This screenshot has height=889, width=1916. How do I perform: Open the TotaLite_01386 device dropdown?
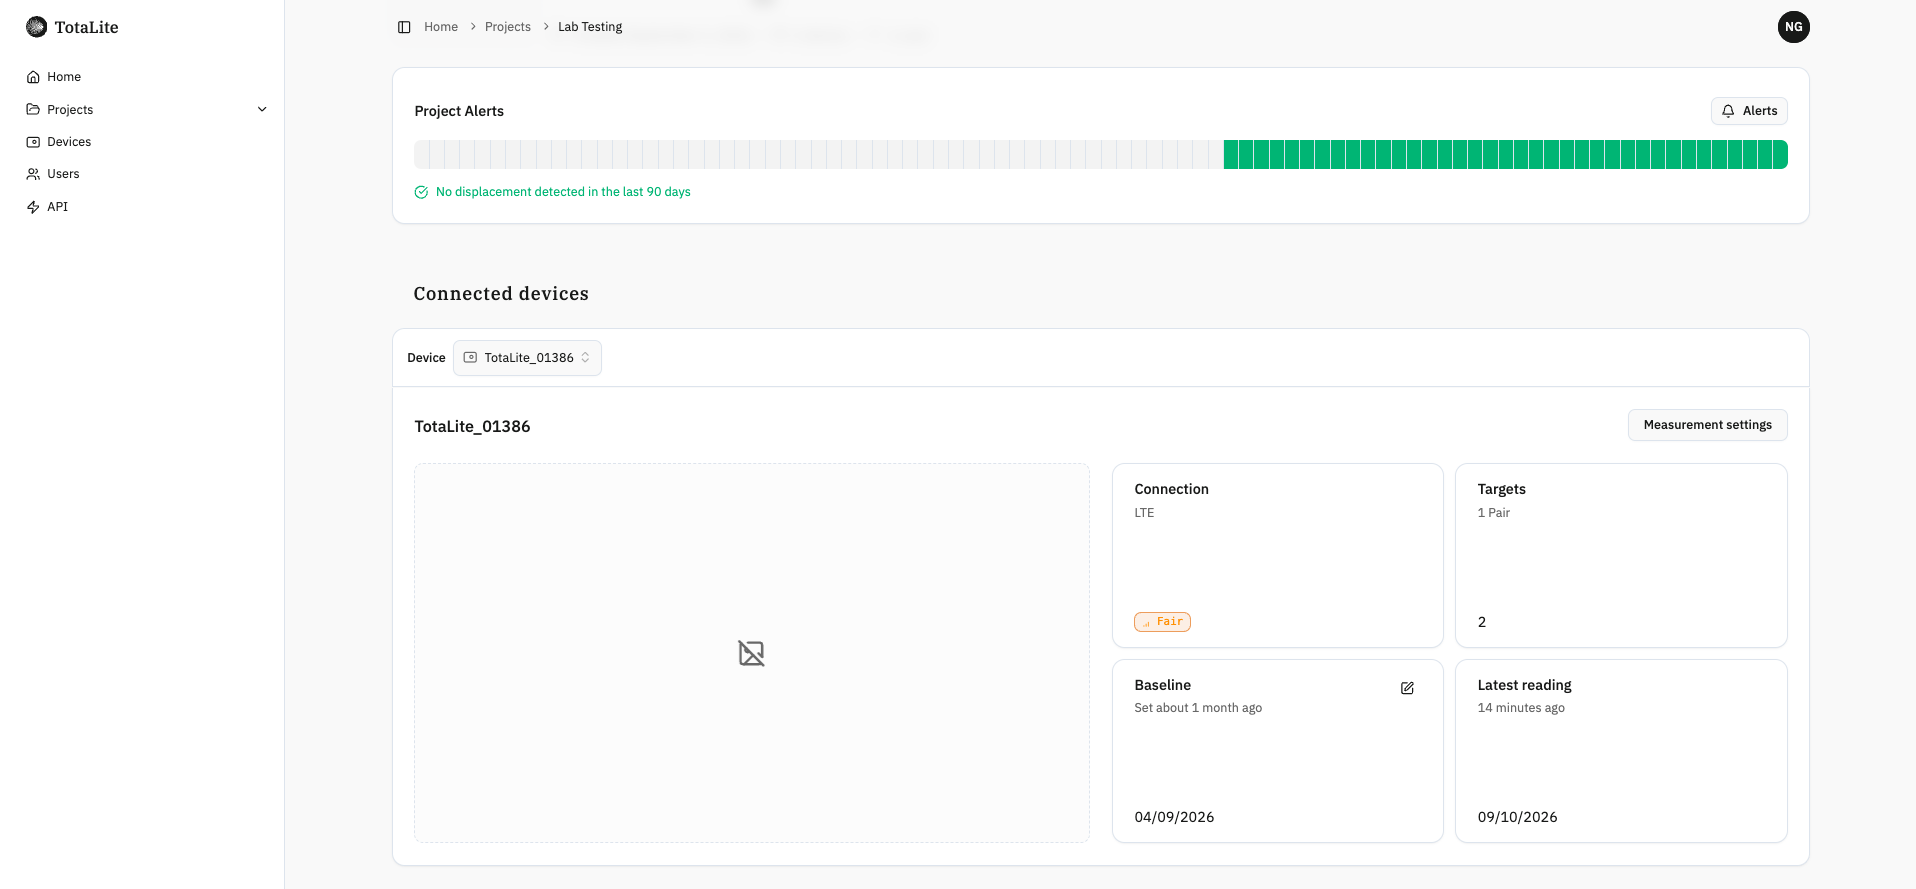pos(527,358)
